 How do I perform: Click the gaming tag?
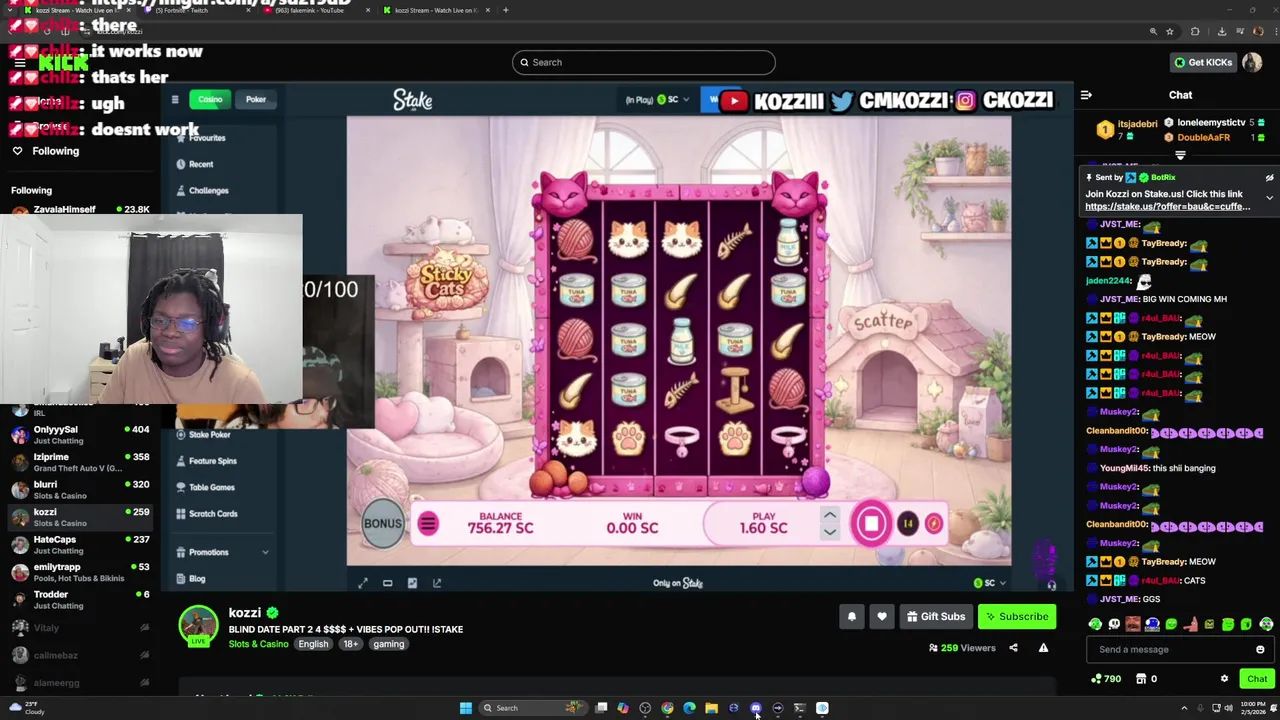tap(389, 644)
